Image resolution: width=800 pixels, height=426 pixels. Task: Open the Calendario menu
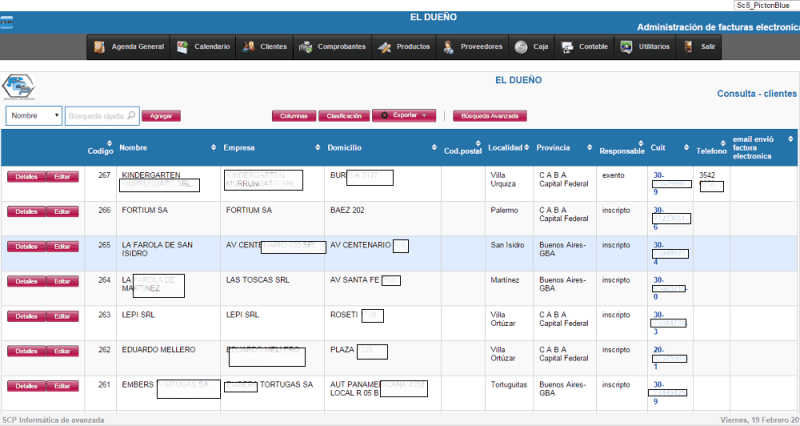[203, 47]
